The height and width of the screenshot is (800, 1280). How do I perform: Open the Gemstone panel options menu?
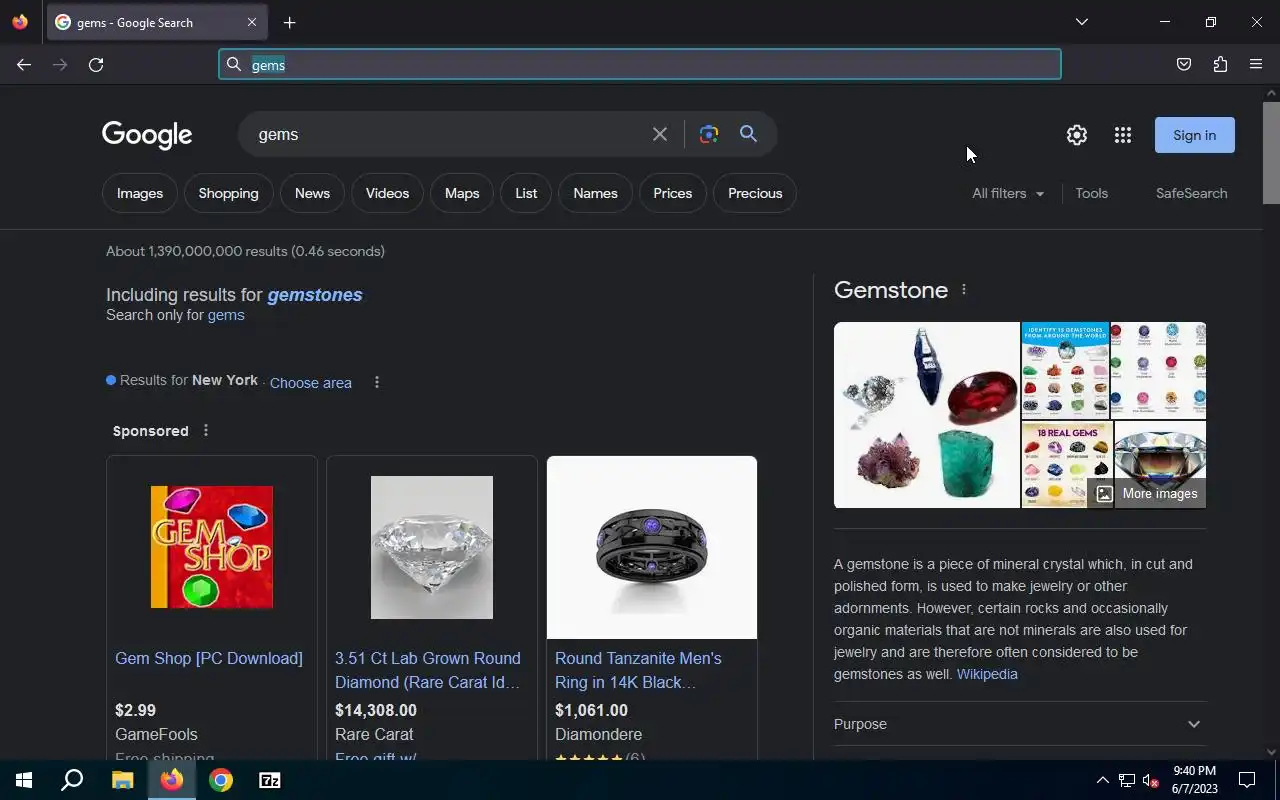coord(964,289)
